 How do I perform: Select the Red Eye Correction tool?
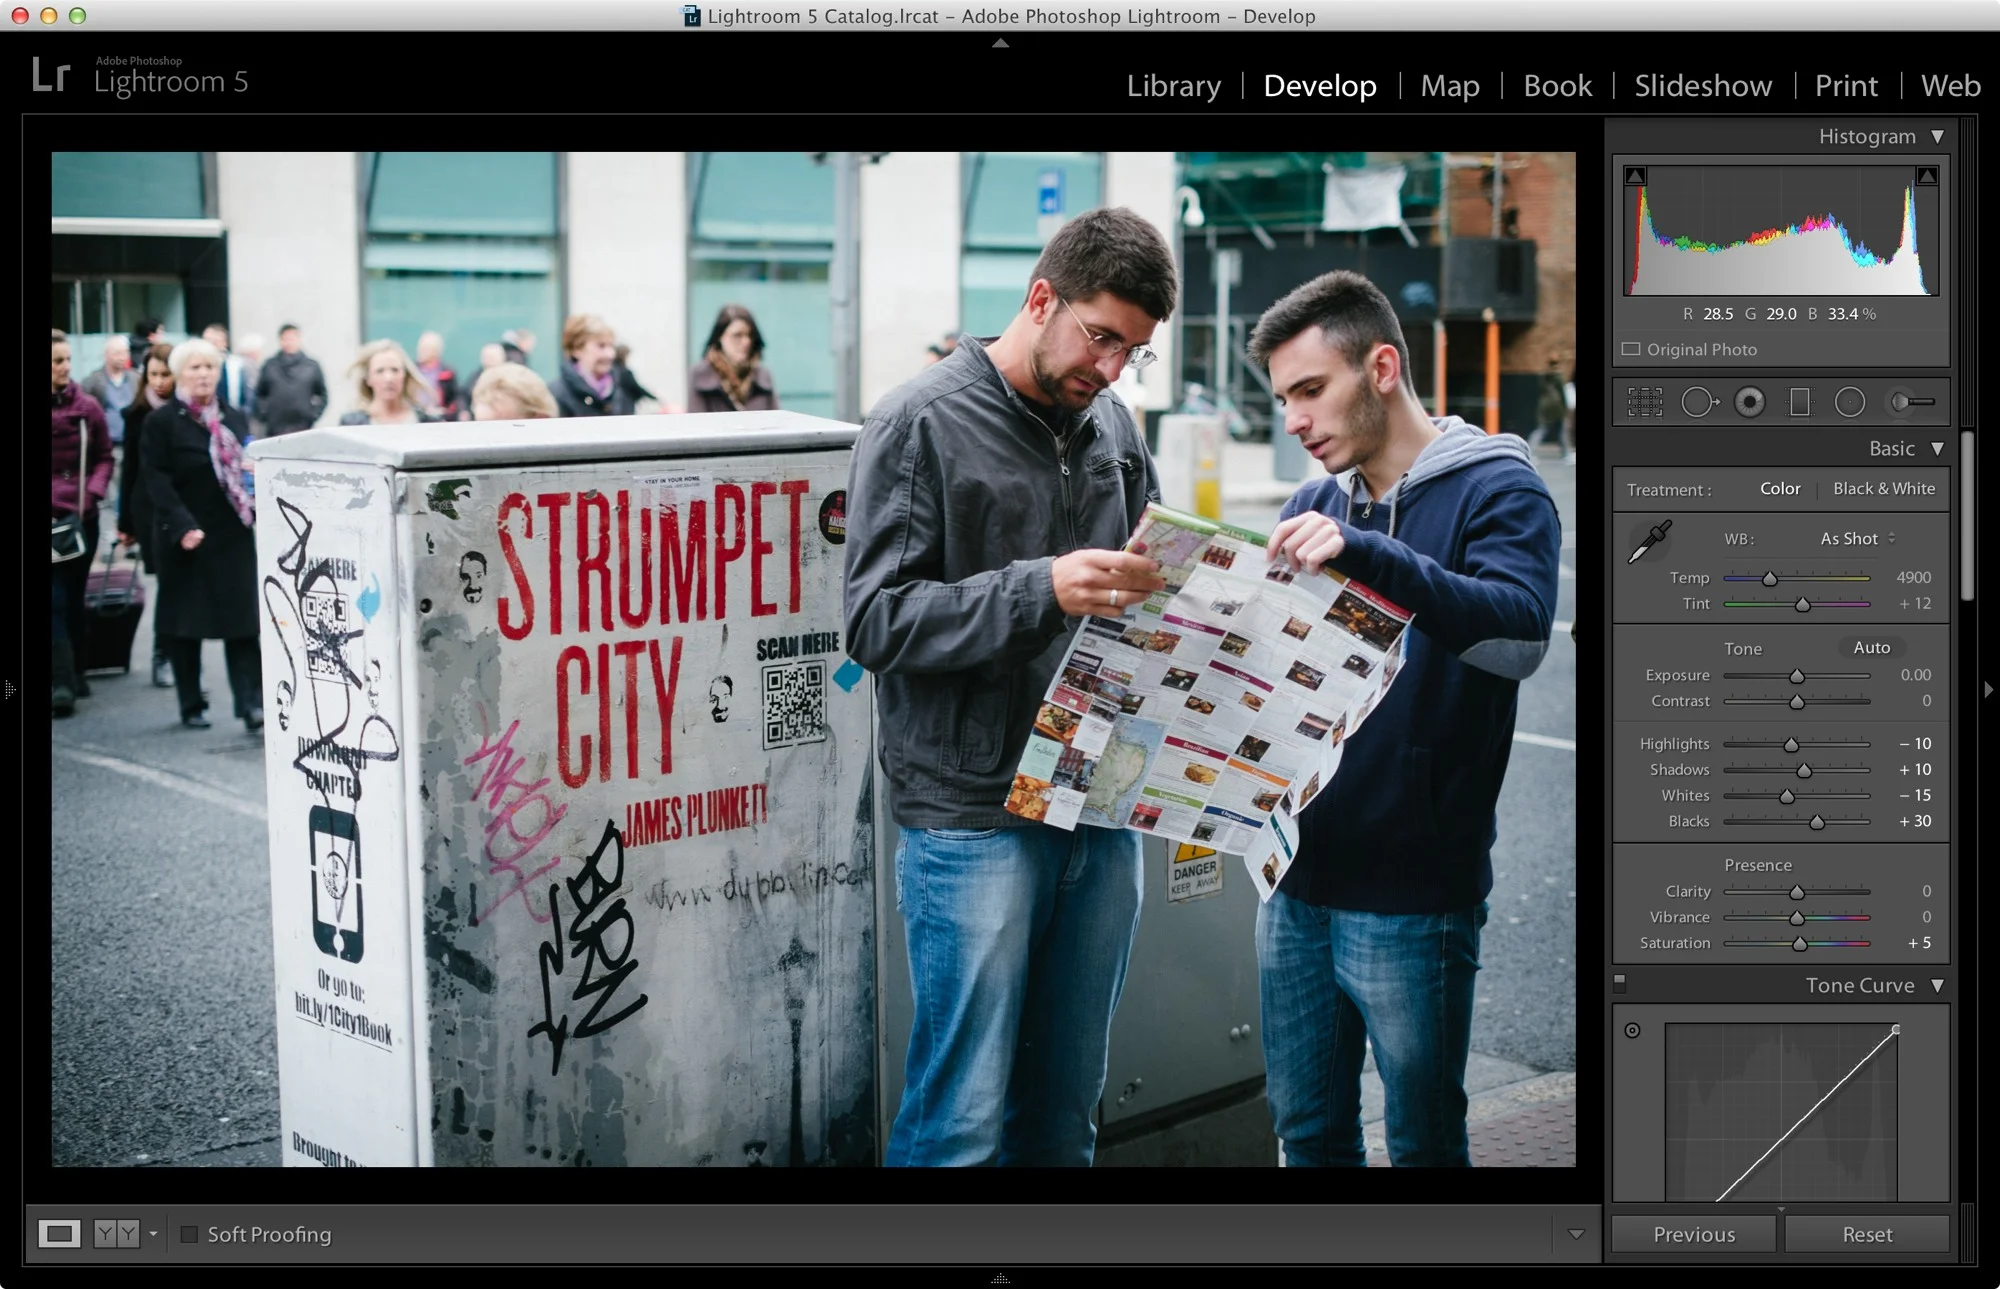(x=1749, y=401)
